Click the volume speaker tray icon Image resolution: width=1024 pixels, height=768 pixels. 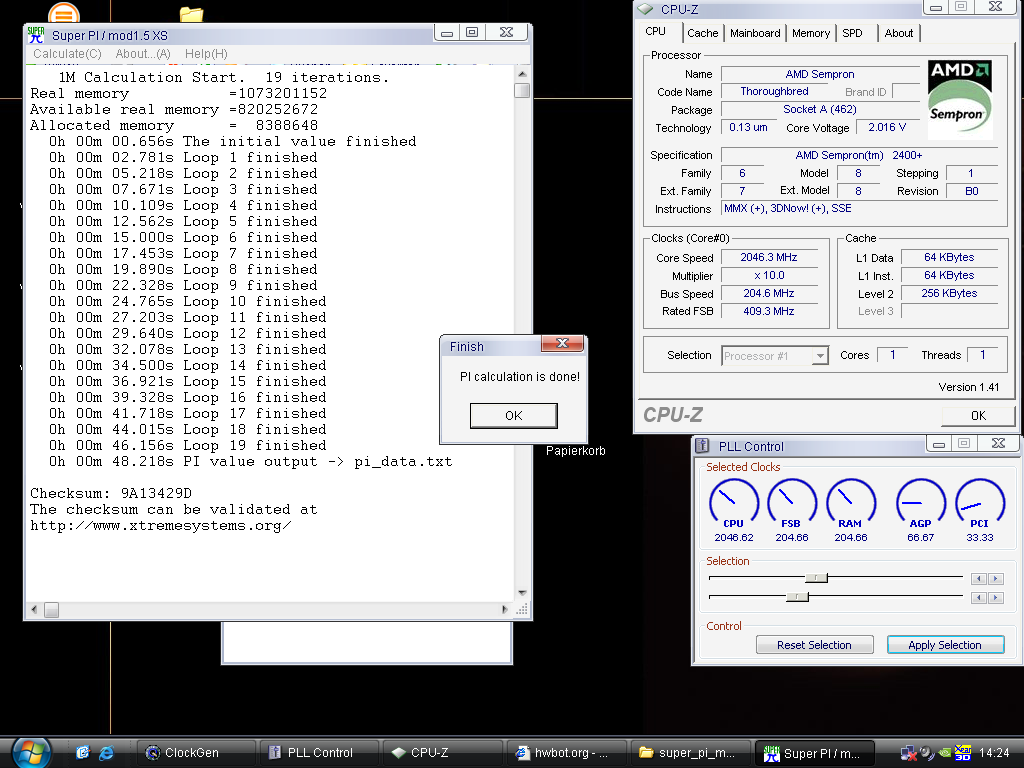tap(927, 753)
